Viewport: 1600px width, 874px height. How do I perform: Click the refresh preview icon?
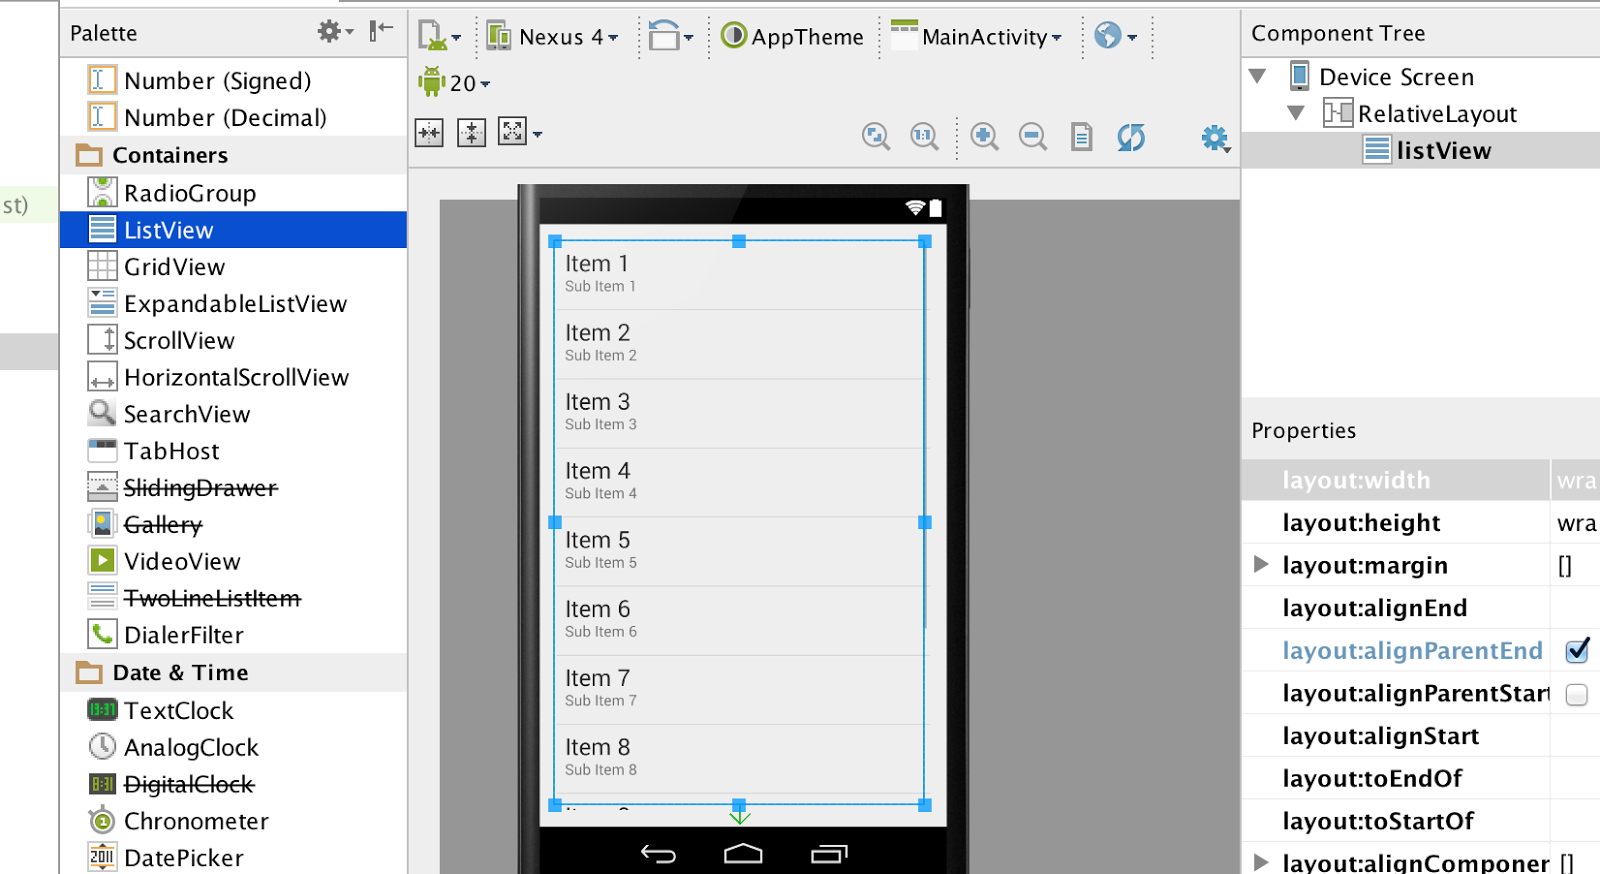pos(1131,137)
